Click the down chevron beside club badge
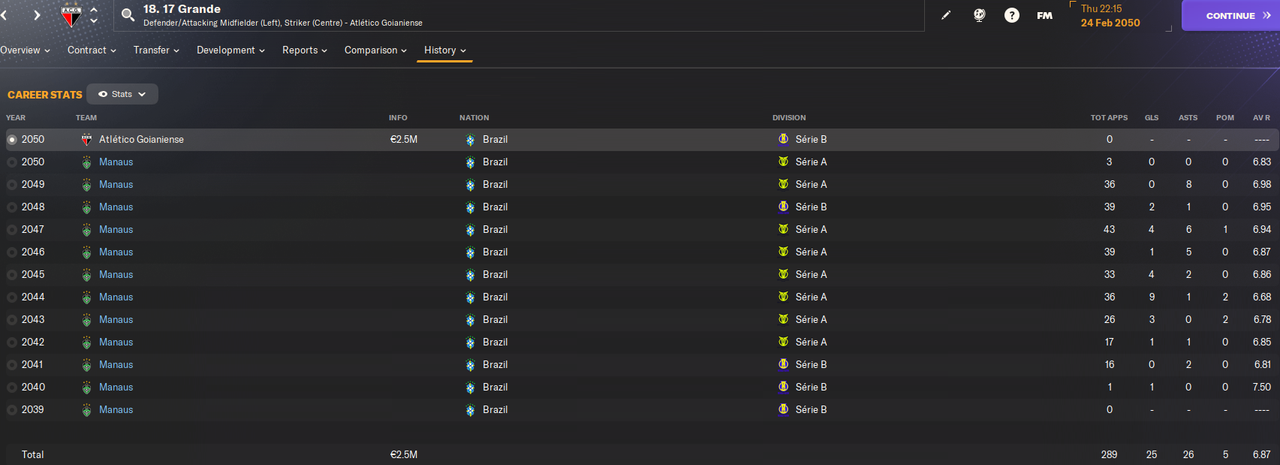 [94, 21]
